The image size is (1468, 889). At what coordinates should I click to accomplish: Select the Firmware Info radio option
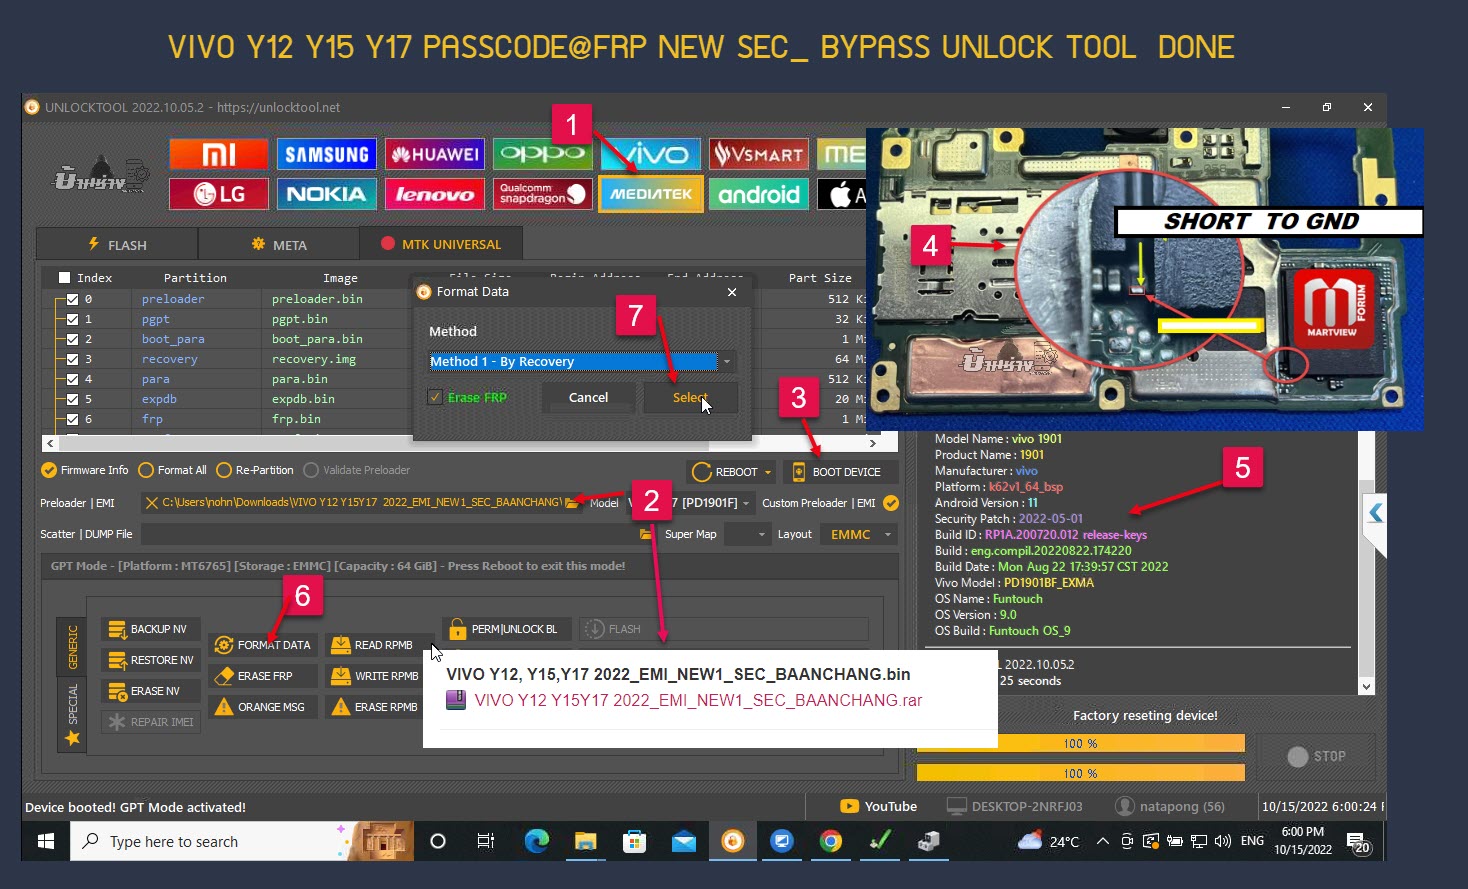[x=49, y=470]
